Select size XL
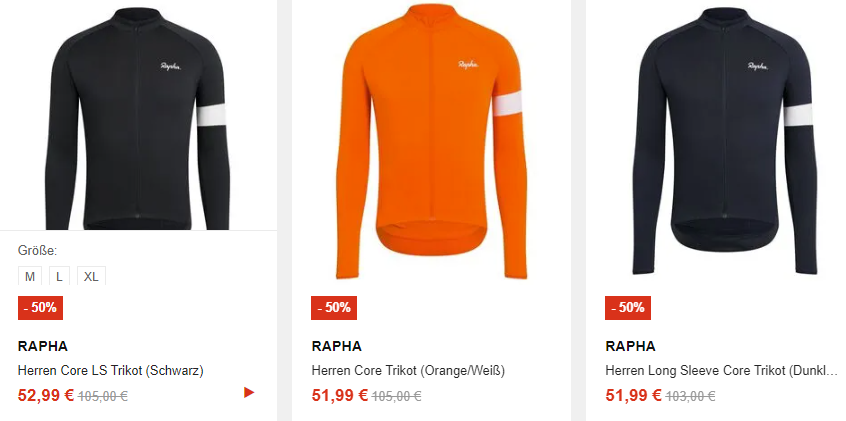 click(x=91, y=276)
